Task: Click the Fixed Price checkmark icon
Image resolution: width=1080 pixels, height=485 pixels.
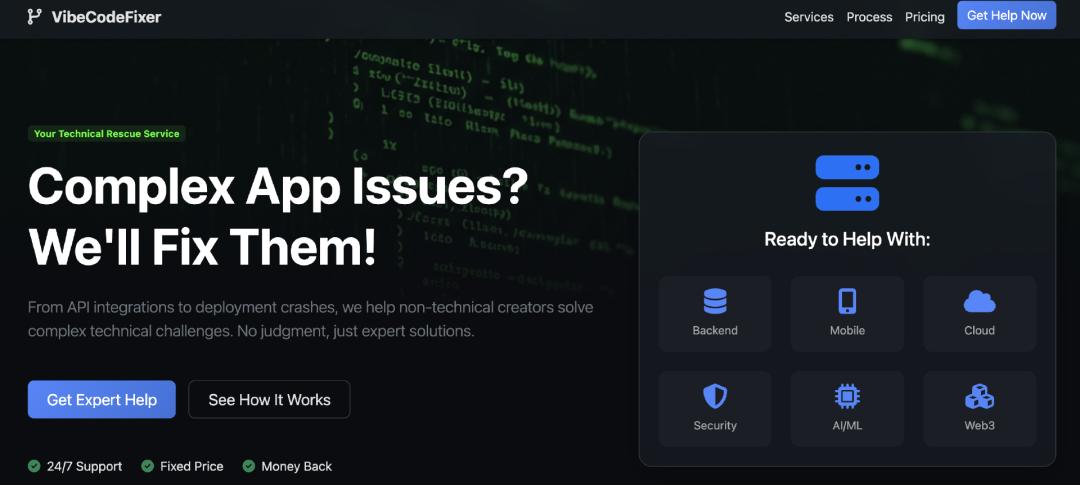Action: [148, 466]
